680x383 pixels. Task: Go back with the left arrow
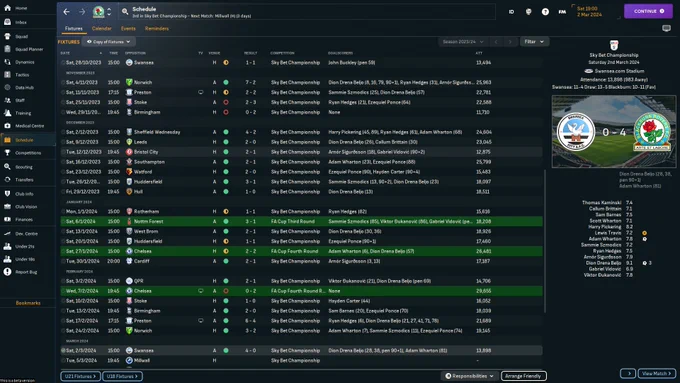pos(66,12)
